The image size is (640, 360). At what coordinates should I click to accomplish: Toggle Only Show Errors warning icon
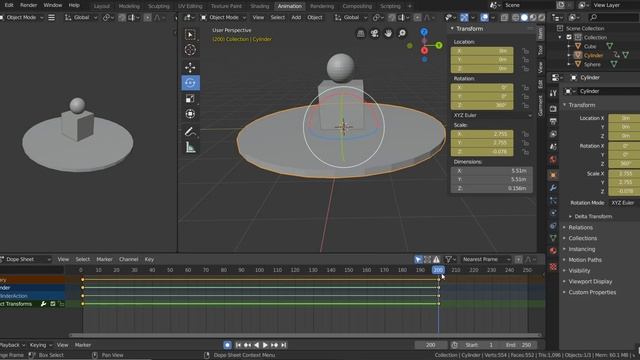click(x=436, y=259)
